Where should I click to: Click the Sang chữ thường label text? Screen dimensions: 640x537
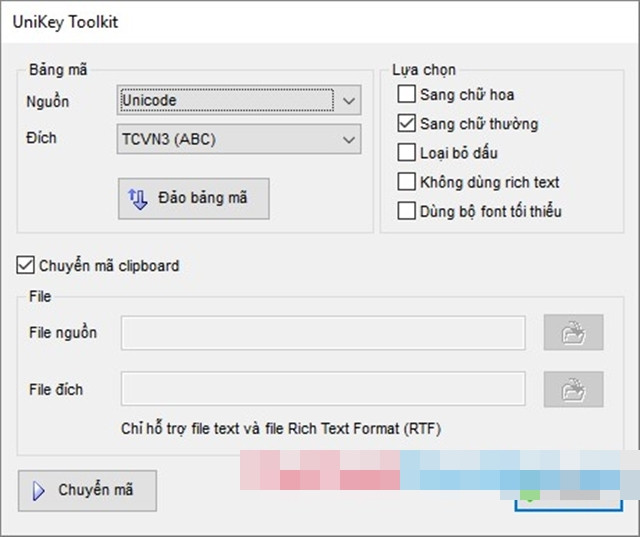coord(479,125)
